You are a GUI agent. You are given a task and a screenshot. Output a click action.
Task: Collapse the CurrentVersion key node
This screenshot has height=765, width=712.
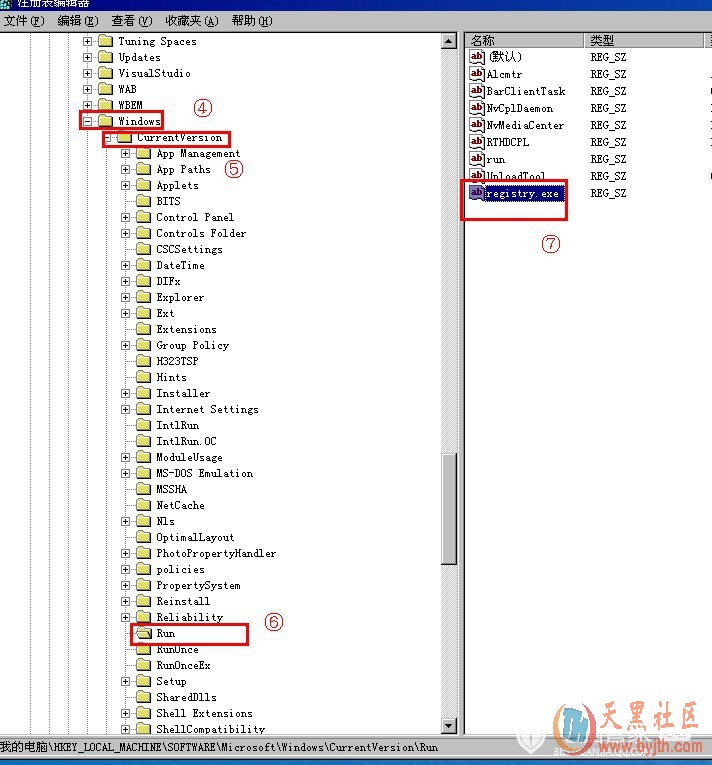tap(107, 137)
